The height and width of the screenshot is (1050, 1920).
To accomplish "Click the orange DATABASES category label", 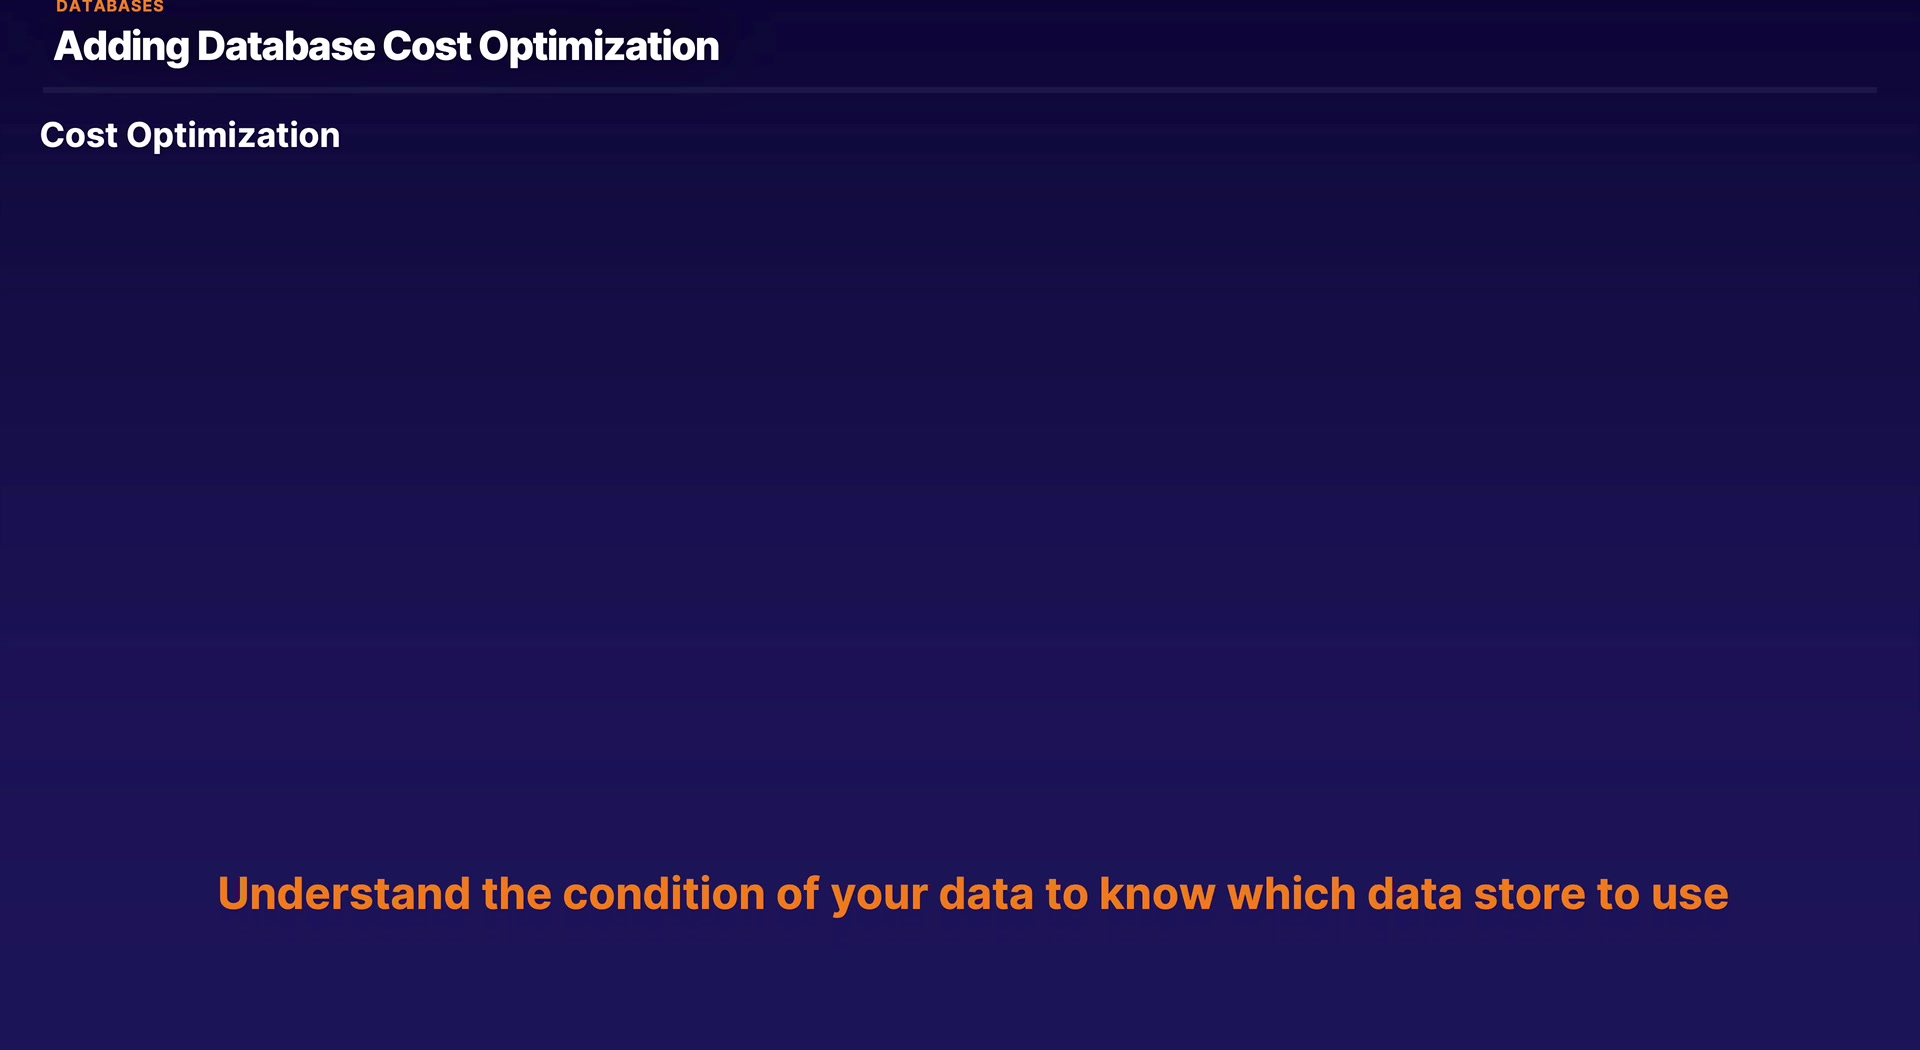I will pyautogui.click(x=110, y=7).
